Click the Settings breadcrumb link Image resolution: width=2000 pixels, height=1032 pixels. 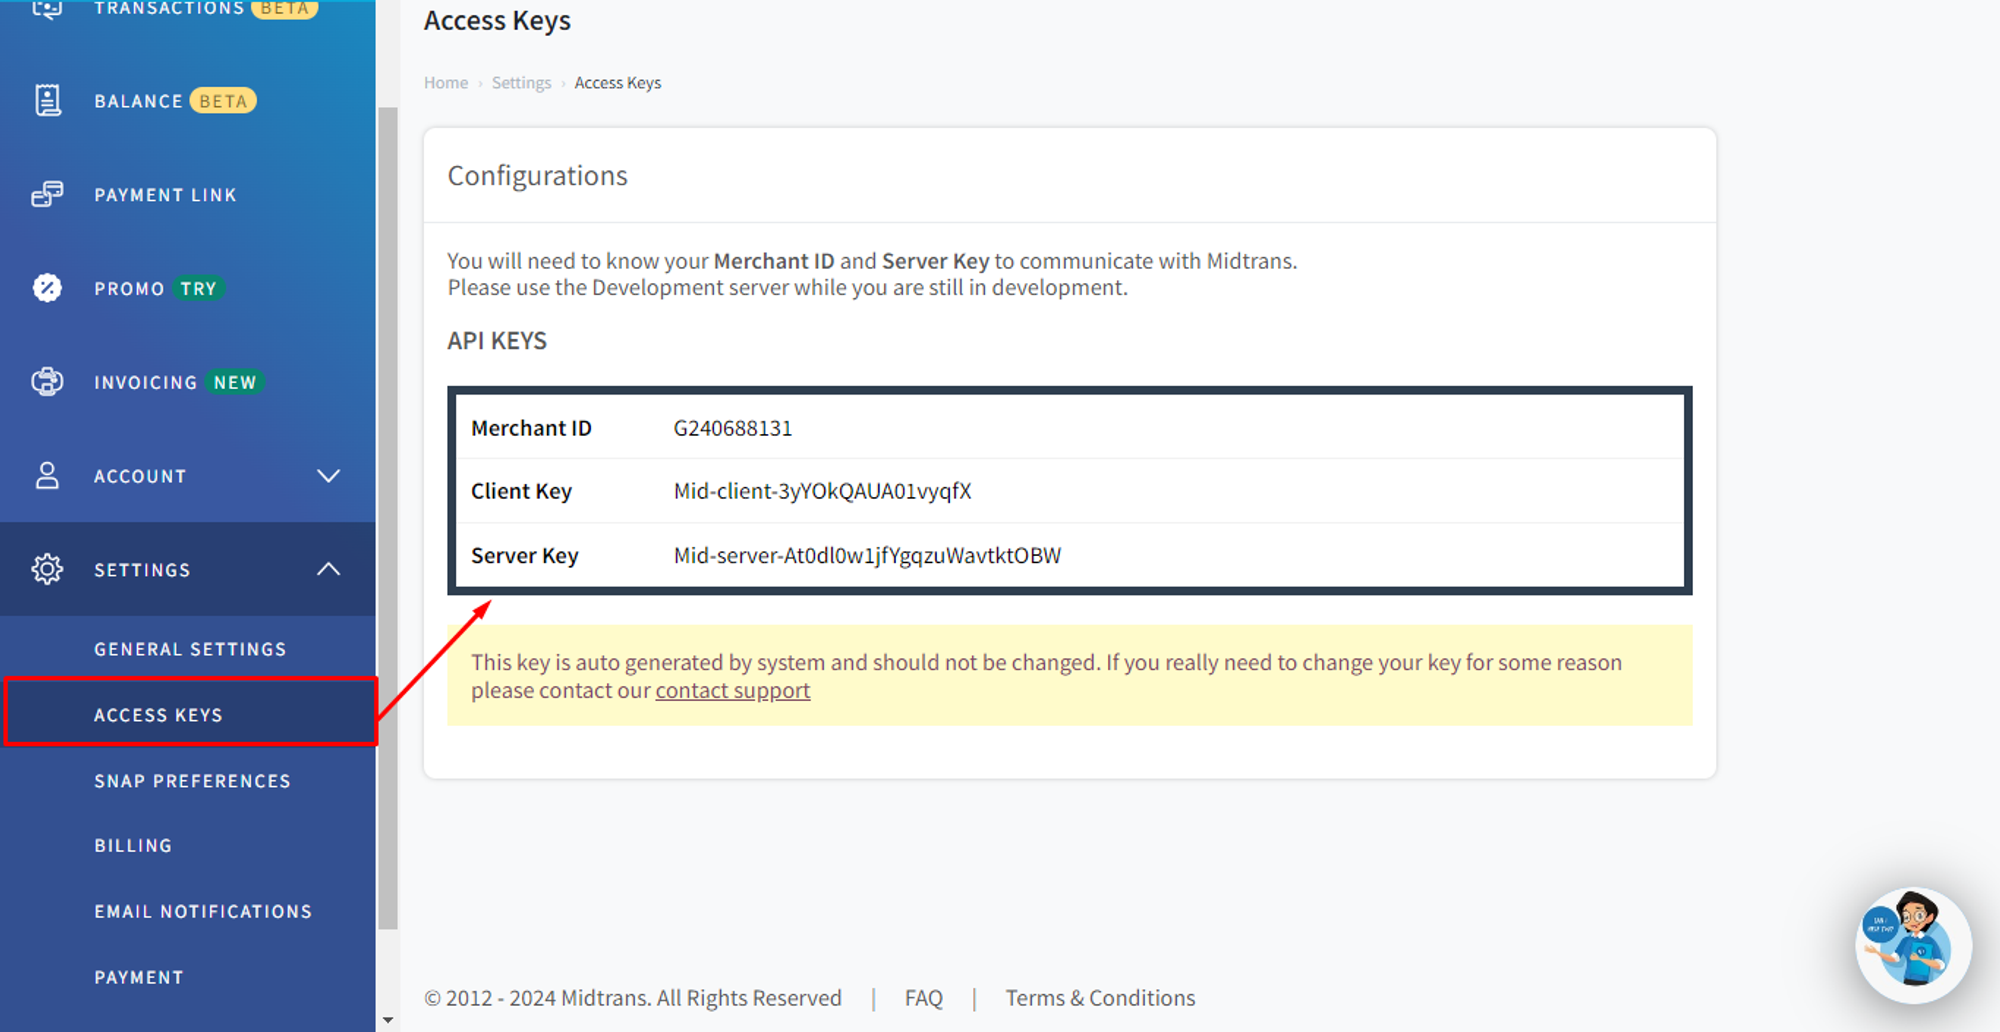521,83
